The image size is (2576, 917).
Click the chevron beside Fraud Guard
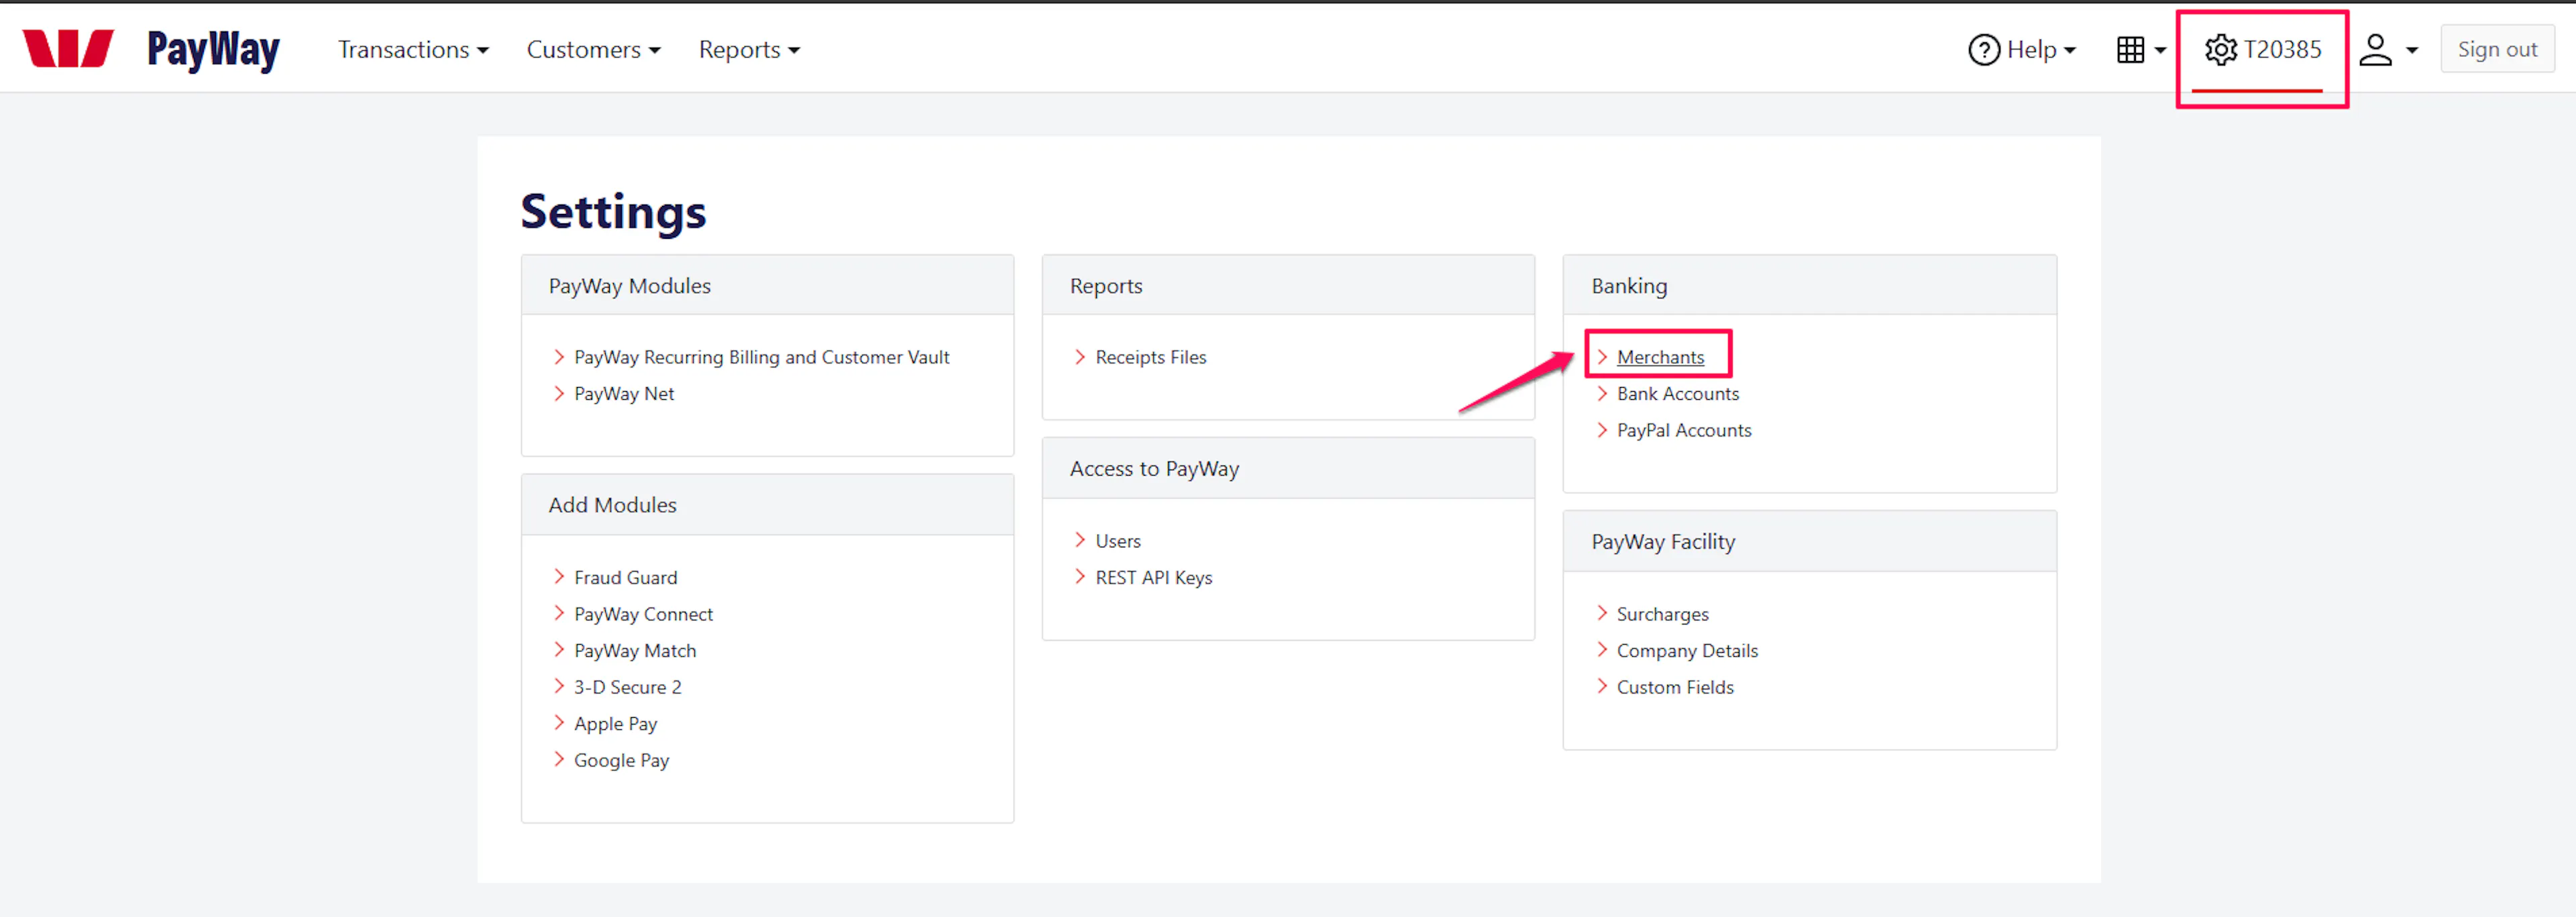click(x=559, y=576)
